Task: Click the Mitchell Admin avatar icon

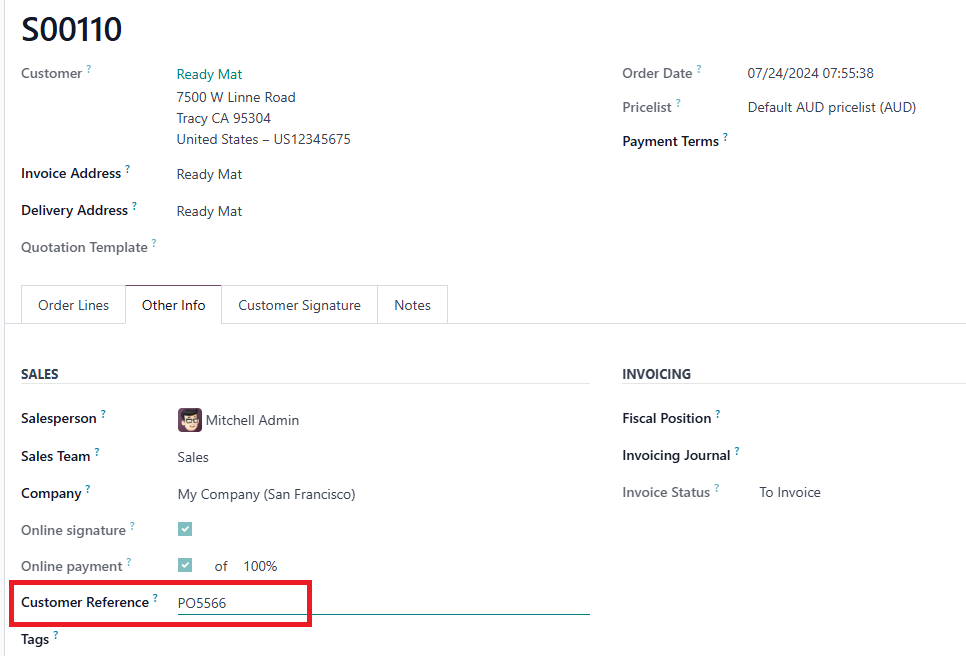Action: [189, 420]
